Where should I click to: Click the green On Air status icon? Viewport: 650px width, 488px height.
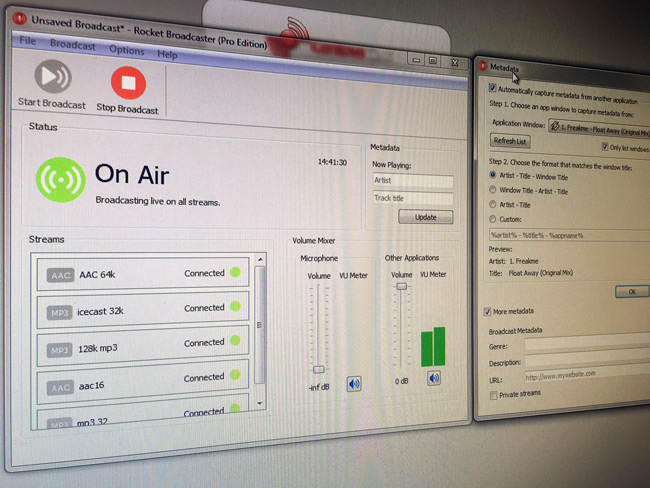click(61, 180)
